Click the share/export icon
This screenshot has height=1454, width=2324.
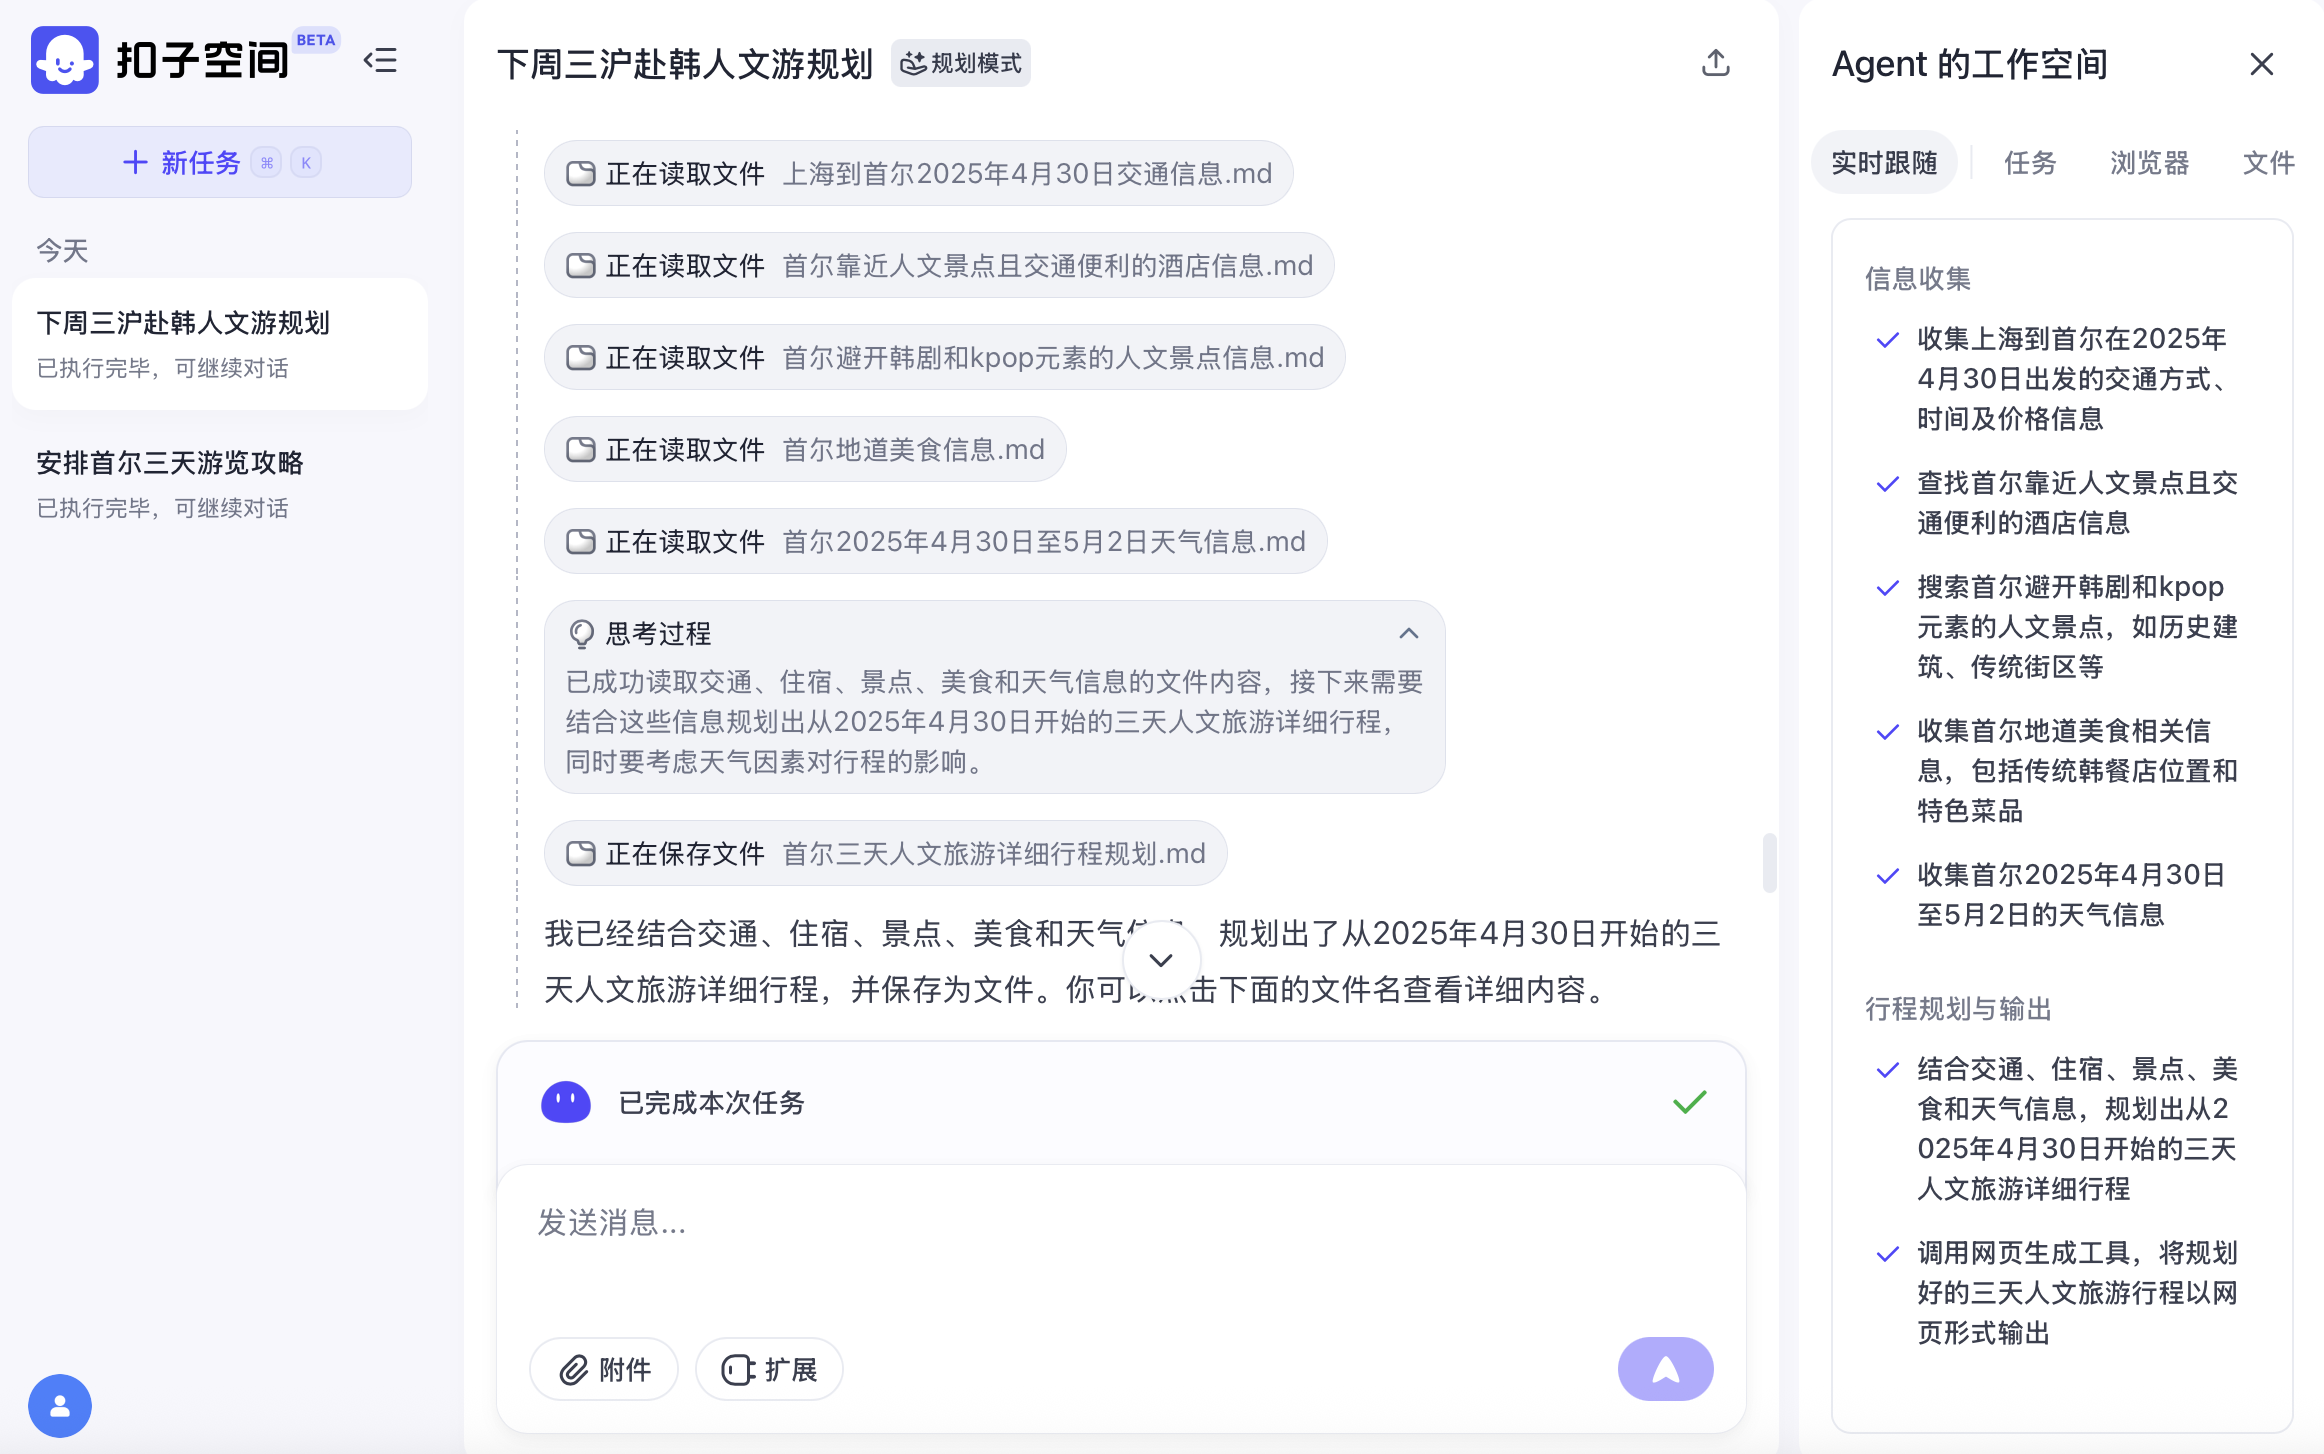[x=1715, y=64]
